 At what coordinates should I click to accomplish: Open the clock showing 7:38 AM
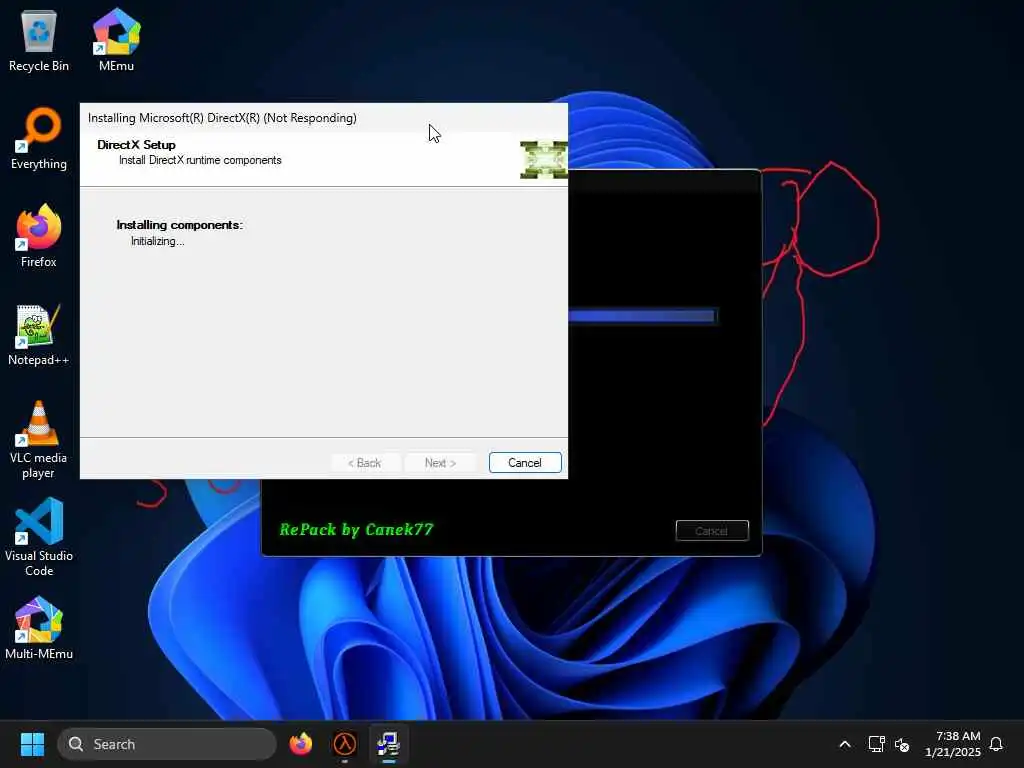pos(953,744)
